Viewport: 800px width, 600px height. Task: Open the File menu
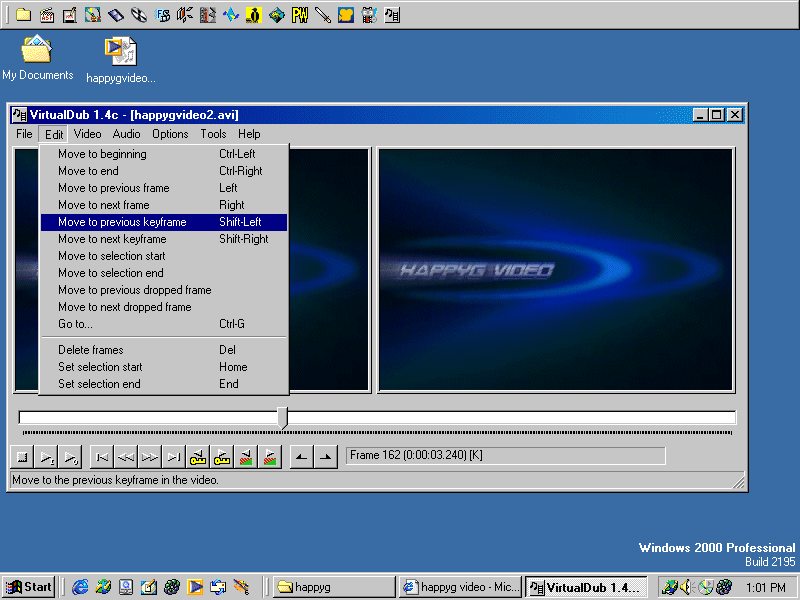(x=24, y=134)
